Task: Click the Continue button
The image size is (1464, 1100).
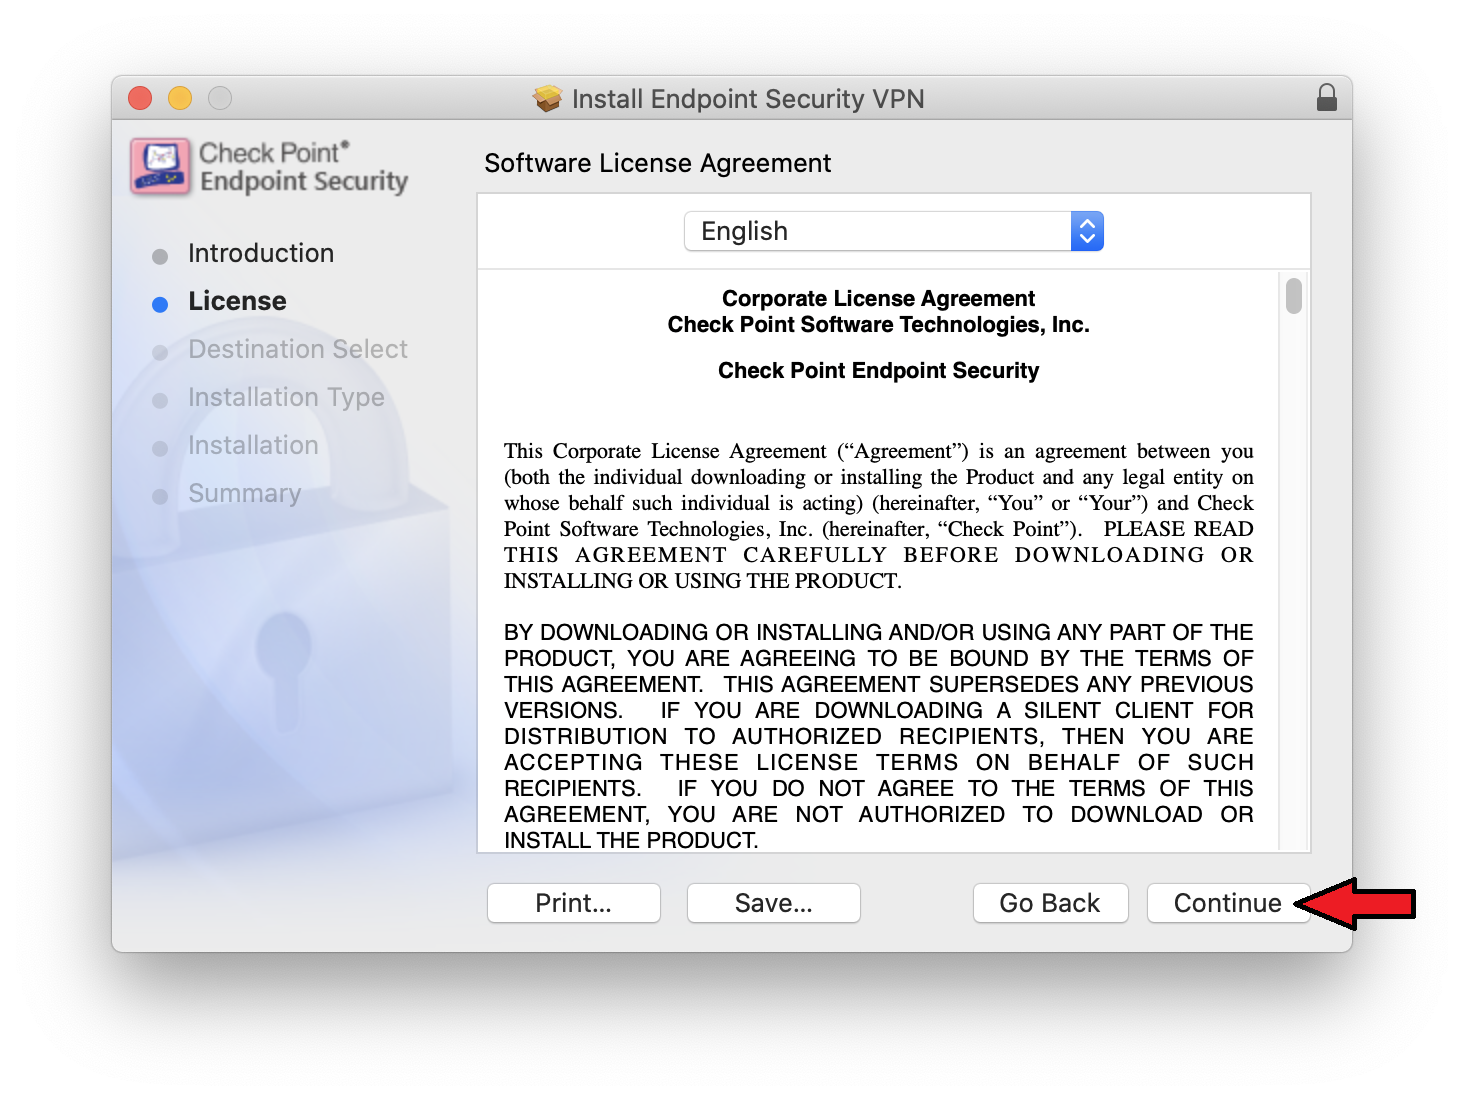Action: pos(1228,903)
